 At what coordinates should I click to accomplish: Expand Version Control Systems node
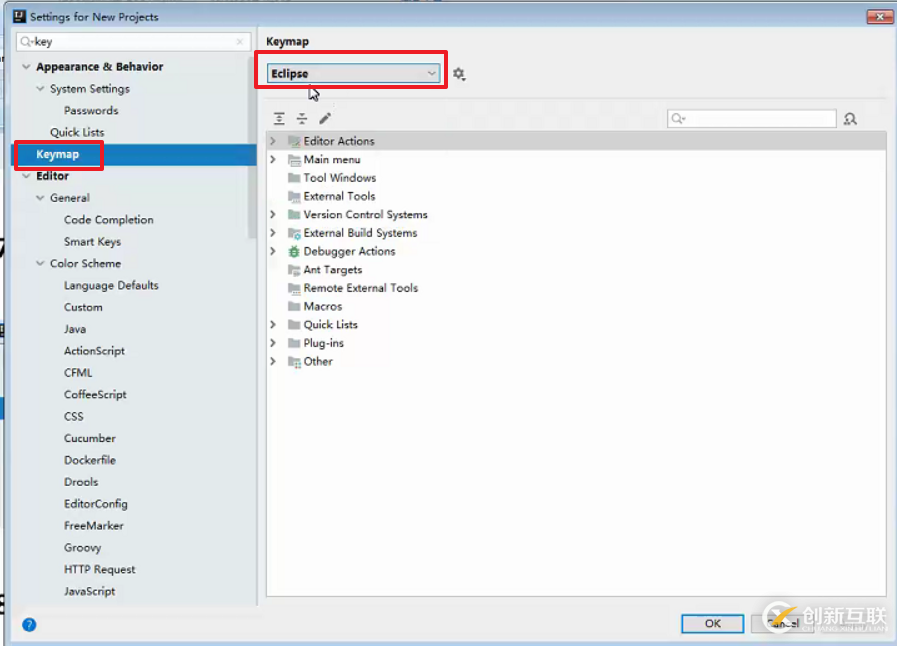pos(273,215)
